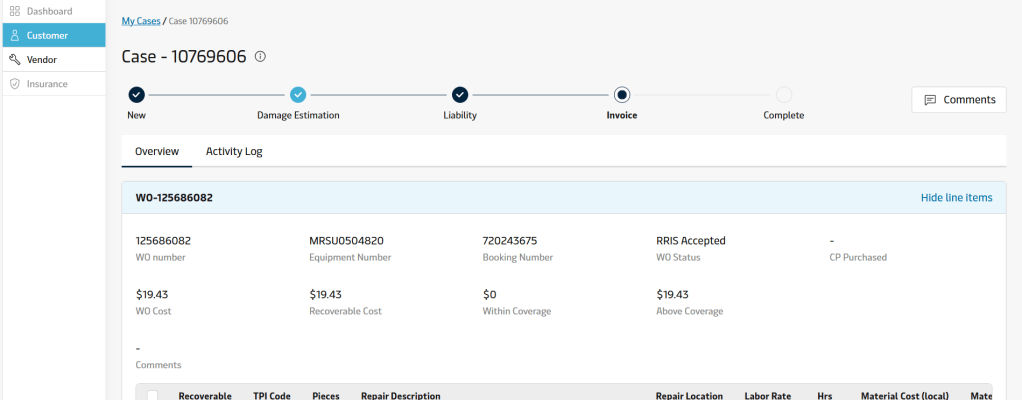
Task: Click the Insurance shield icon in sidebar
Action: pyautogui.click(x=15, y=84)
